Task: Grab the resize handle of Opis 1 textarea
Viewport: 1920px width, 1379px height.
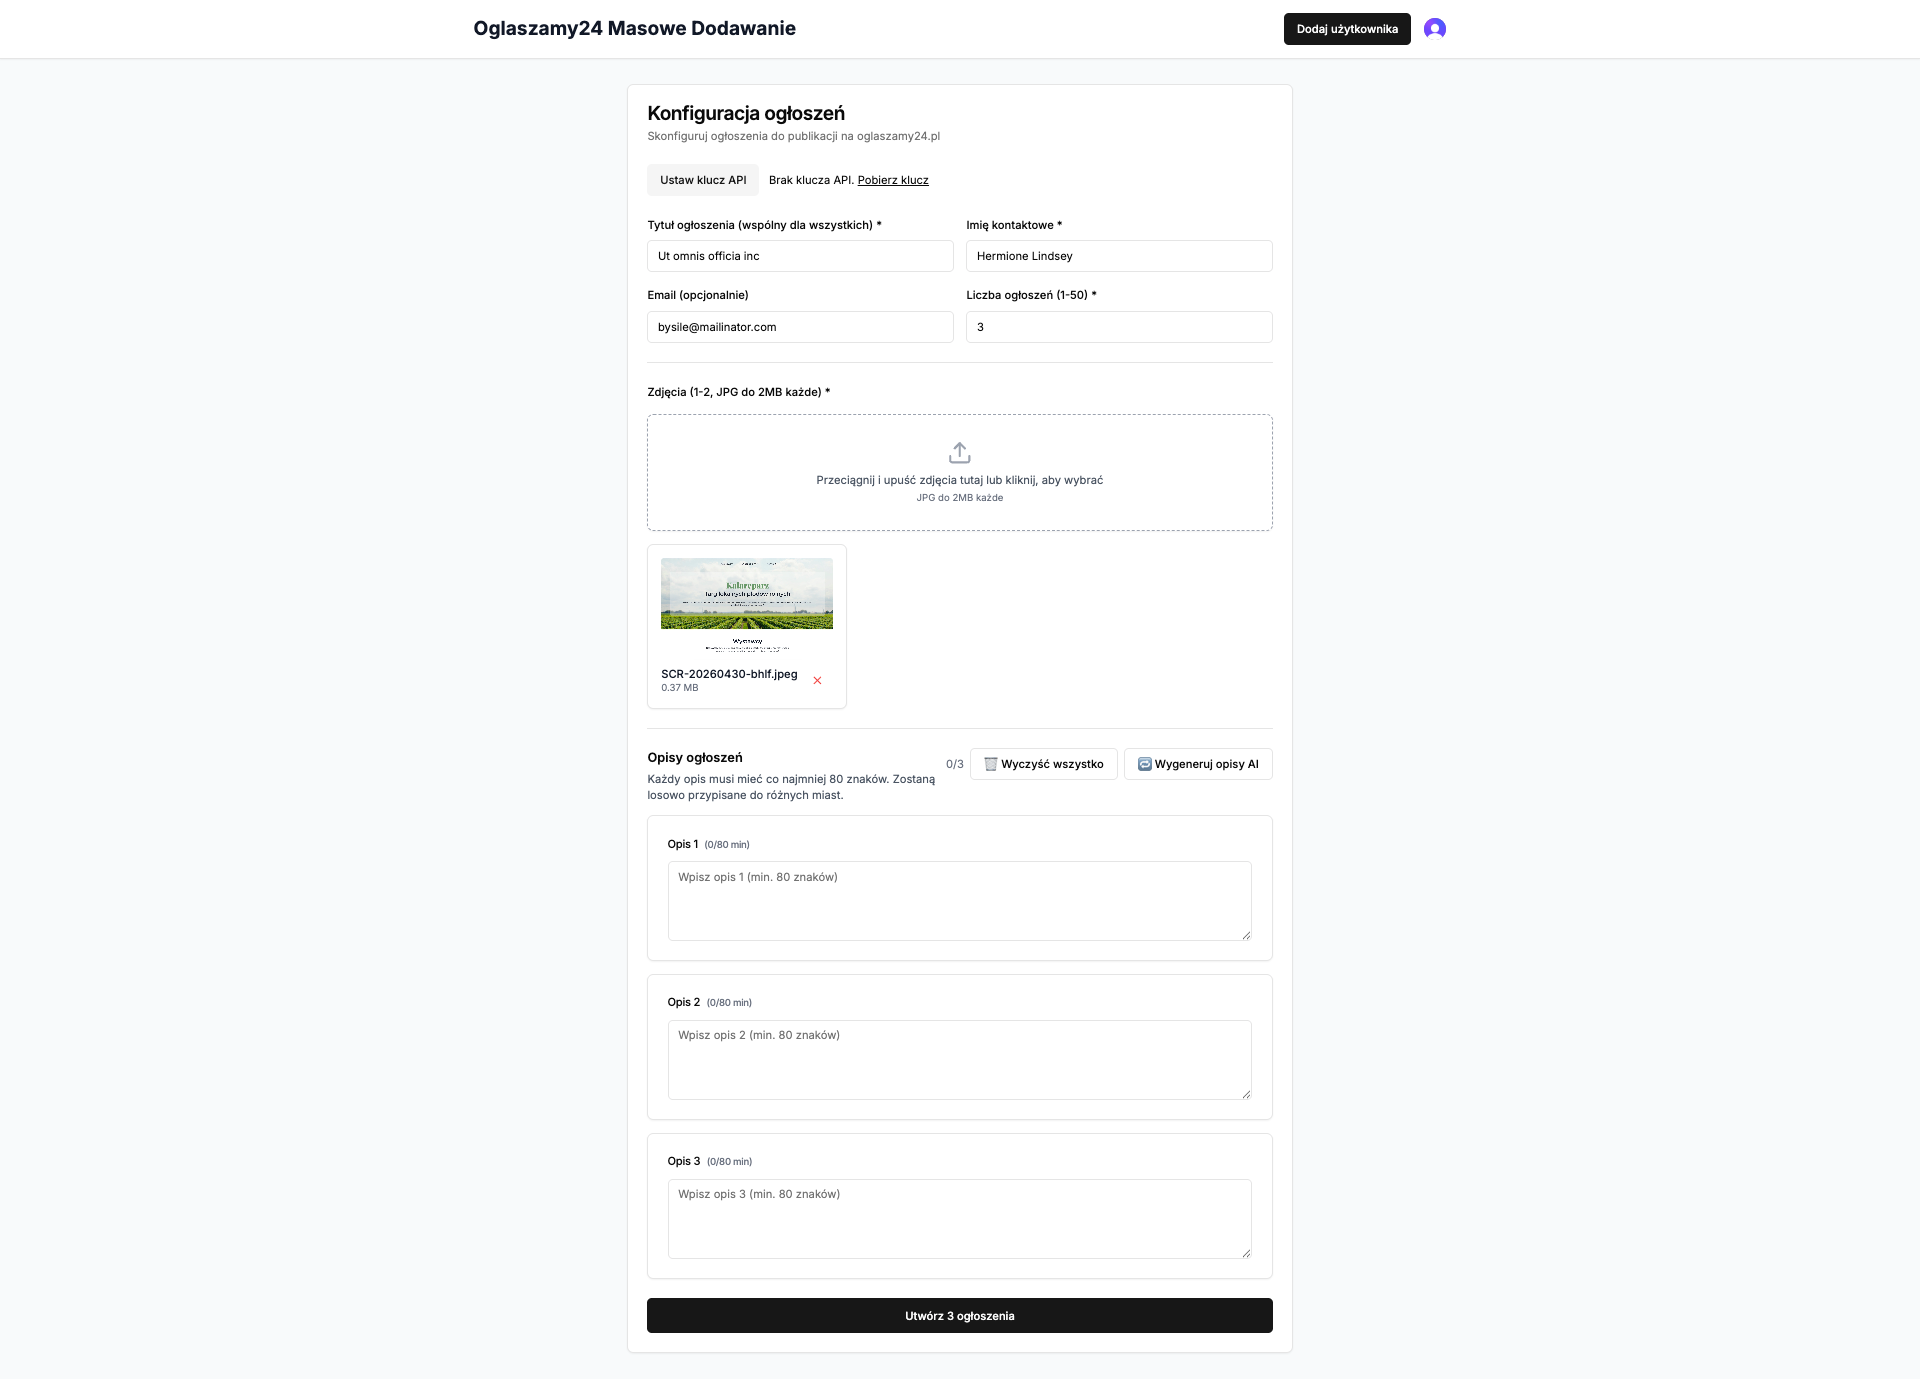Action: (1246, 935)
